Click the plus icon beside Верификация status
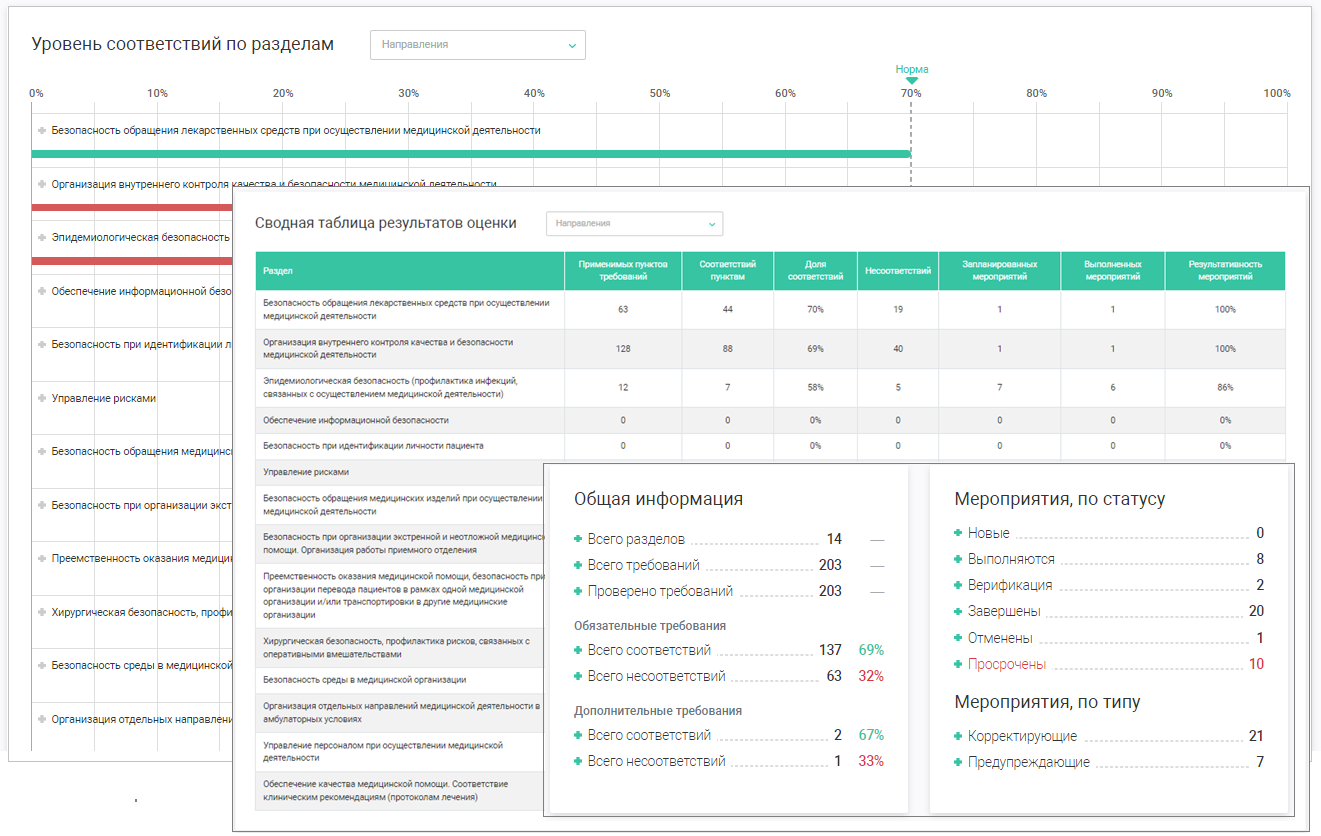The height and width of the screenshot is (836, 1321). click(x=958, y=585)
